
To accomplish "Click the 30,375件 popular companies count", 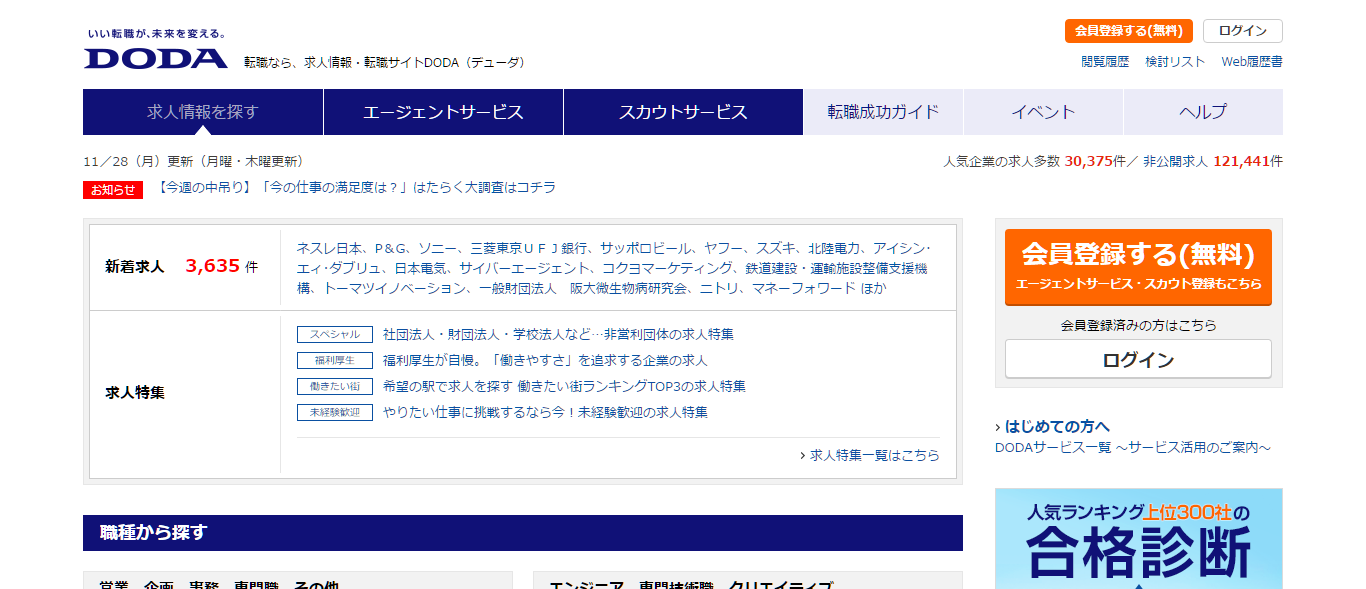I will [1095, 161].
